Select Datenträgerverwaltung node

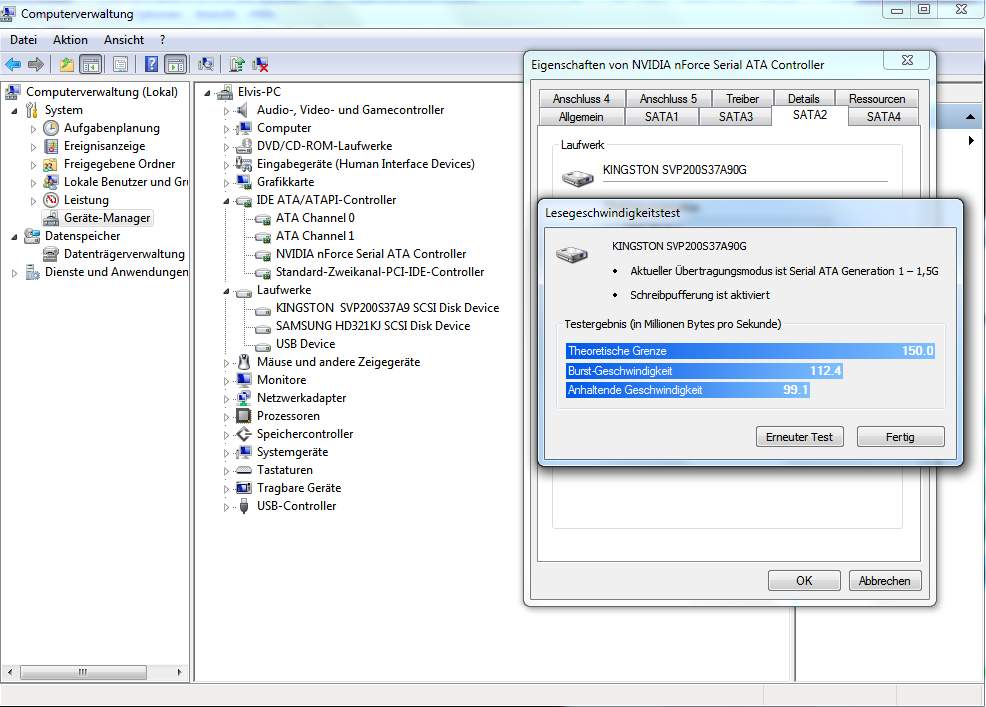tap(124, 254)
